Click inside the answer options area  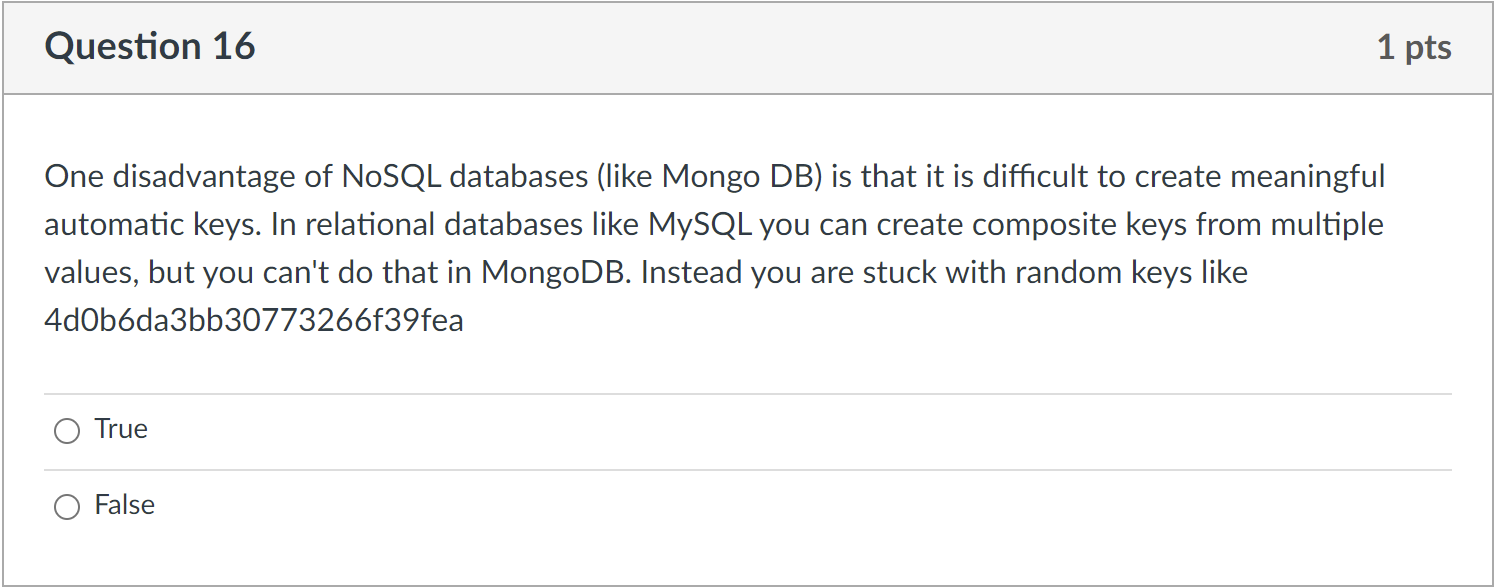click(400, 465)
